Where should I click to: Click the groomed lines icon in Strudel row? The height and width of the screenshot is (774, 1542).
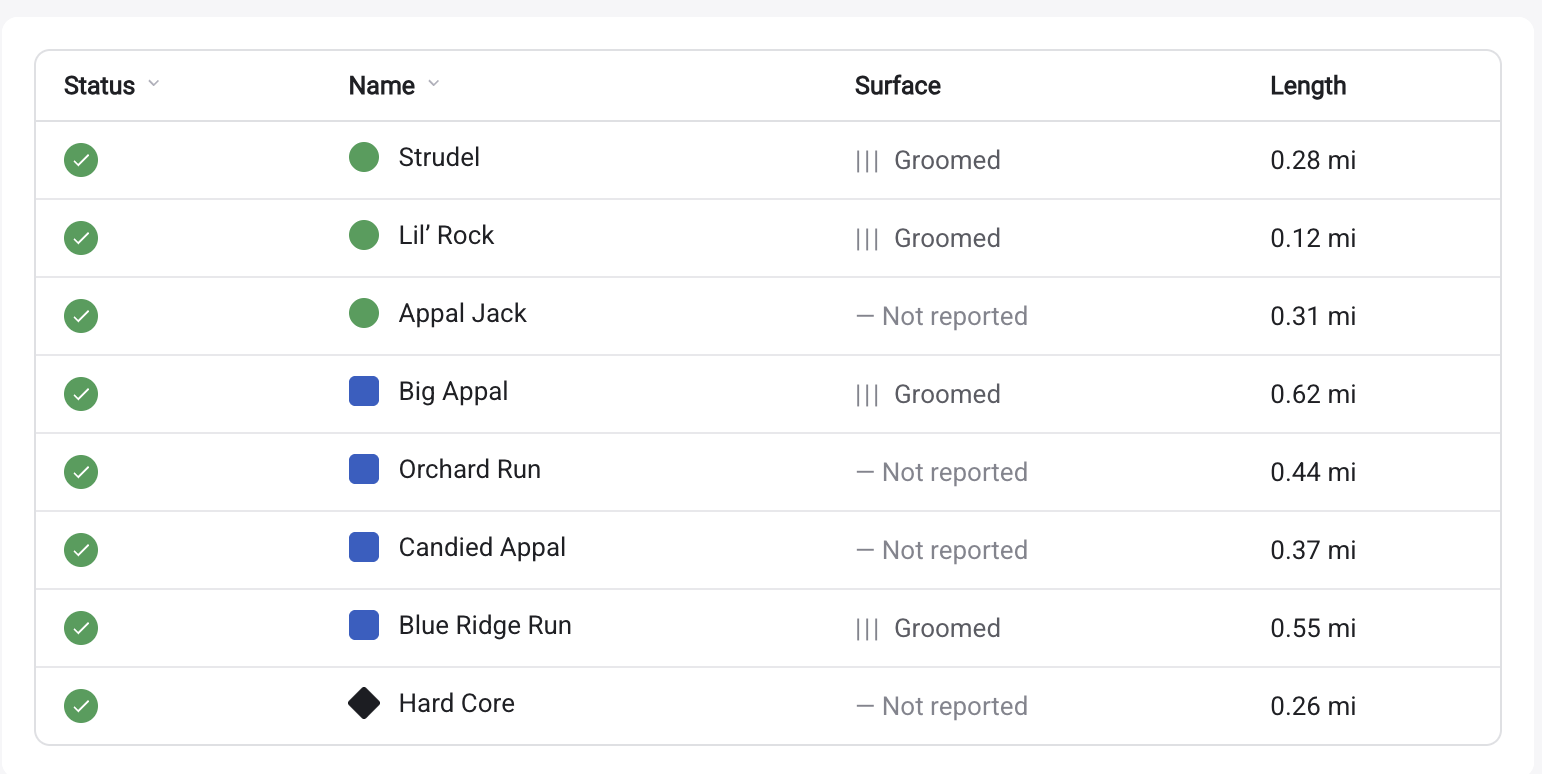point(867,161)
